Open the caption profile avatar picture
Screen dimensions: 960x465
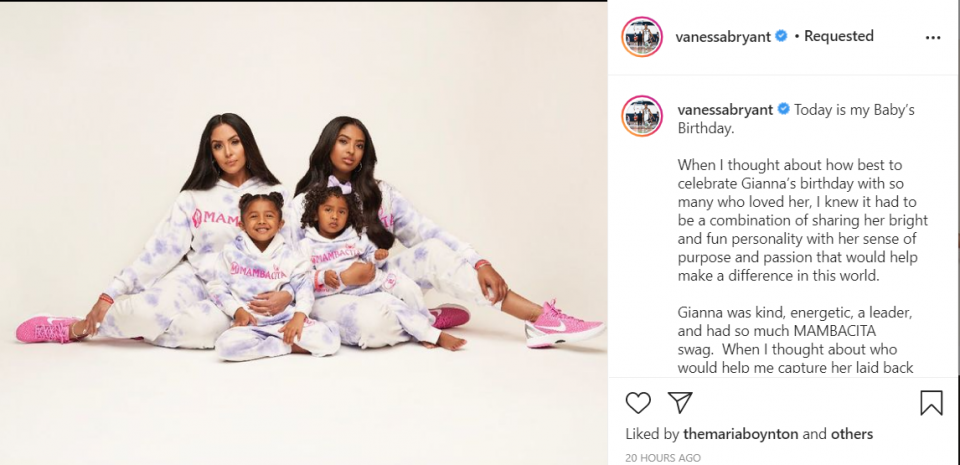[642, 116]
